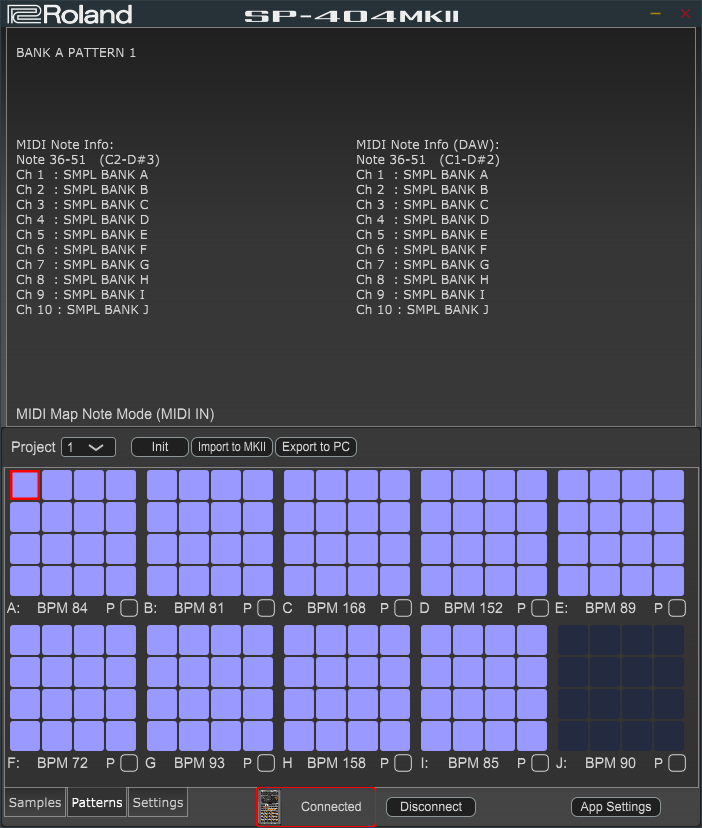The width and height of the screenshot is (702, 828).
Task: Click Import to MKII button
Action: [232, 447]
